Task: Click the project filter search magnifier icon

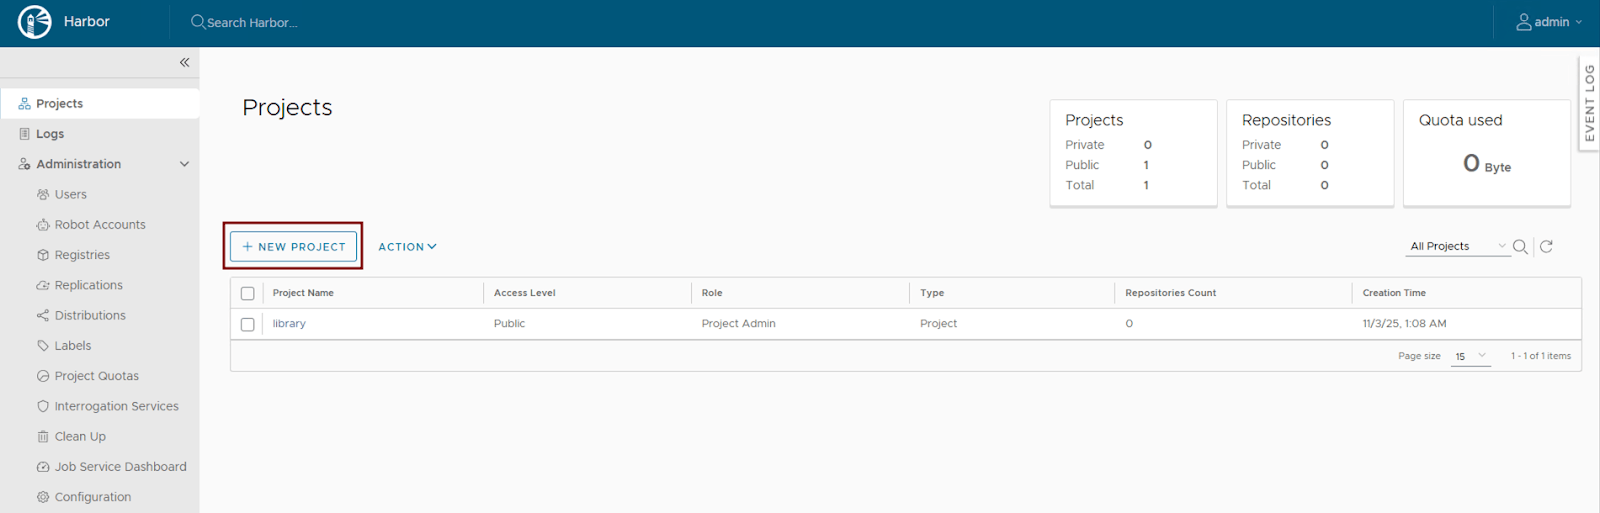Action: (1520, 246)
